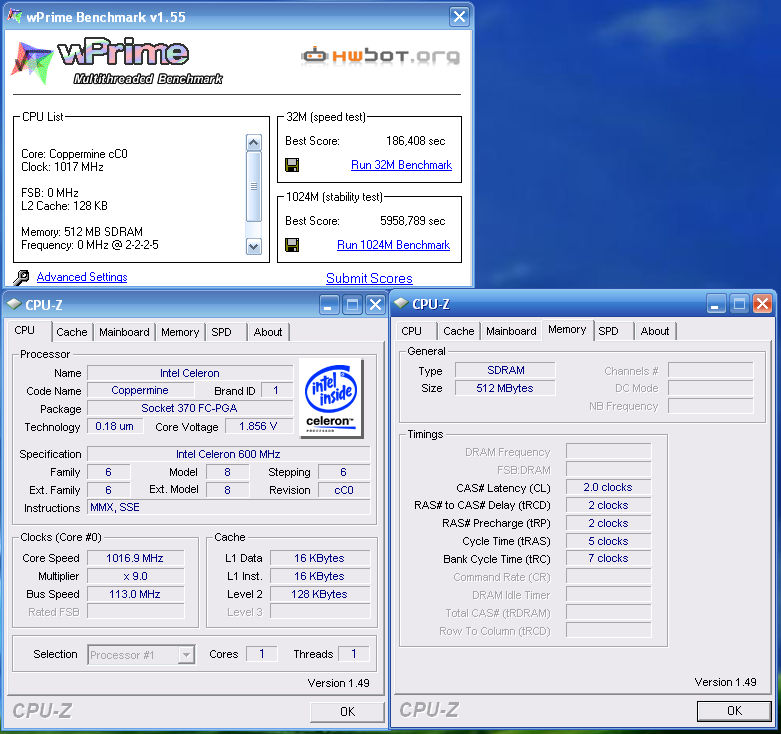Click the save icon next to 32M benchmark
The image size is (781, 734).
click(x=292, y=165)
